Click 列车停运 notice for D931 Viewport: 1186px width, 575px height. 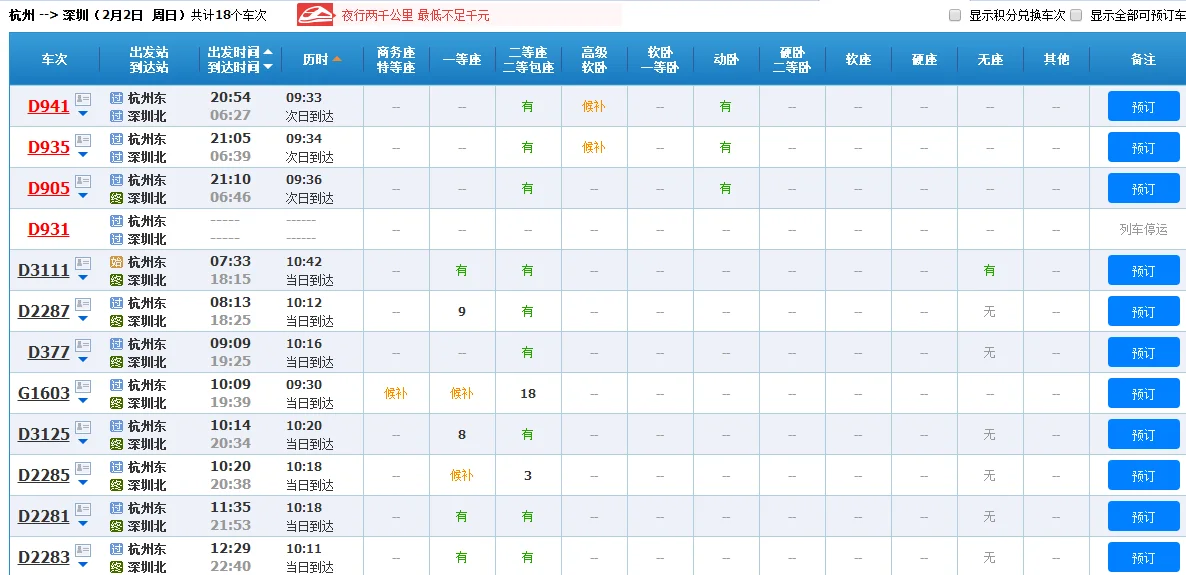point(1144,229)
